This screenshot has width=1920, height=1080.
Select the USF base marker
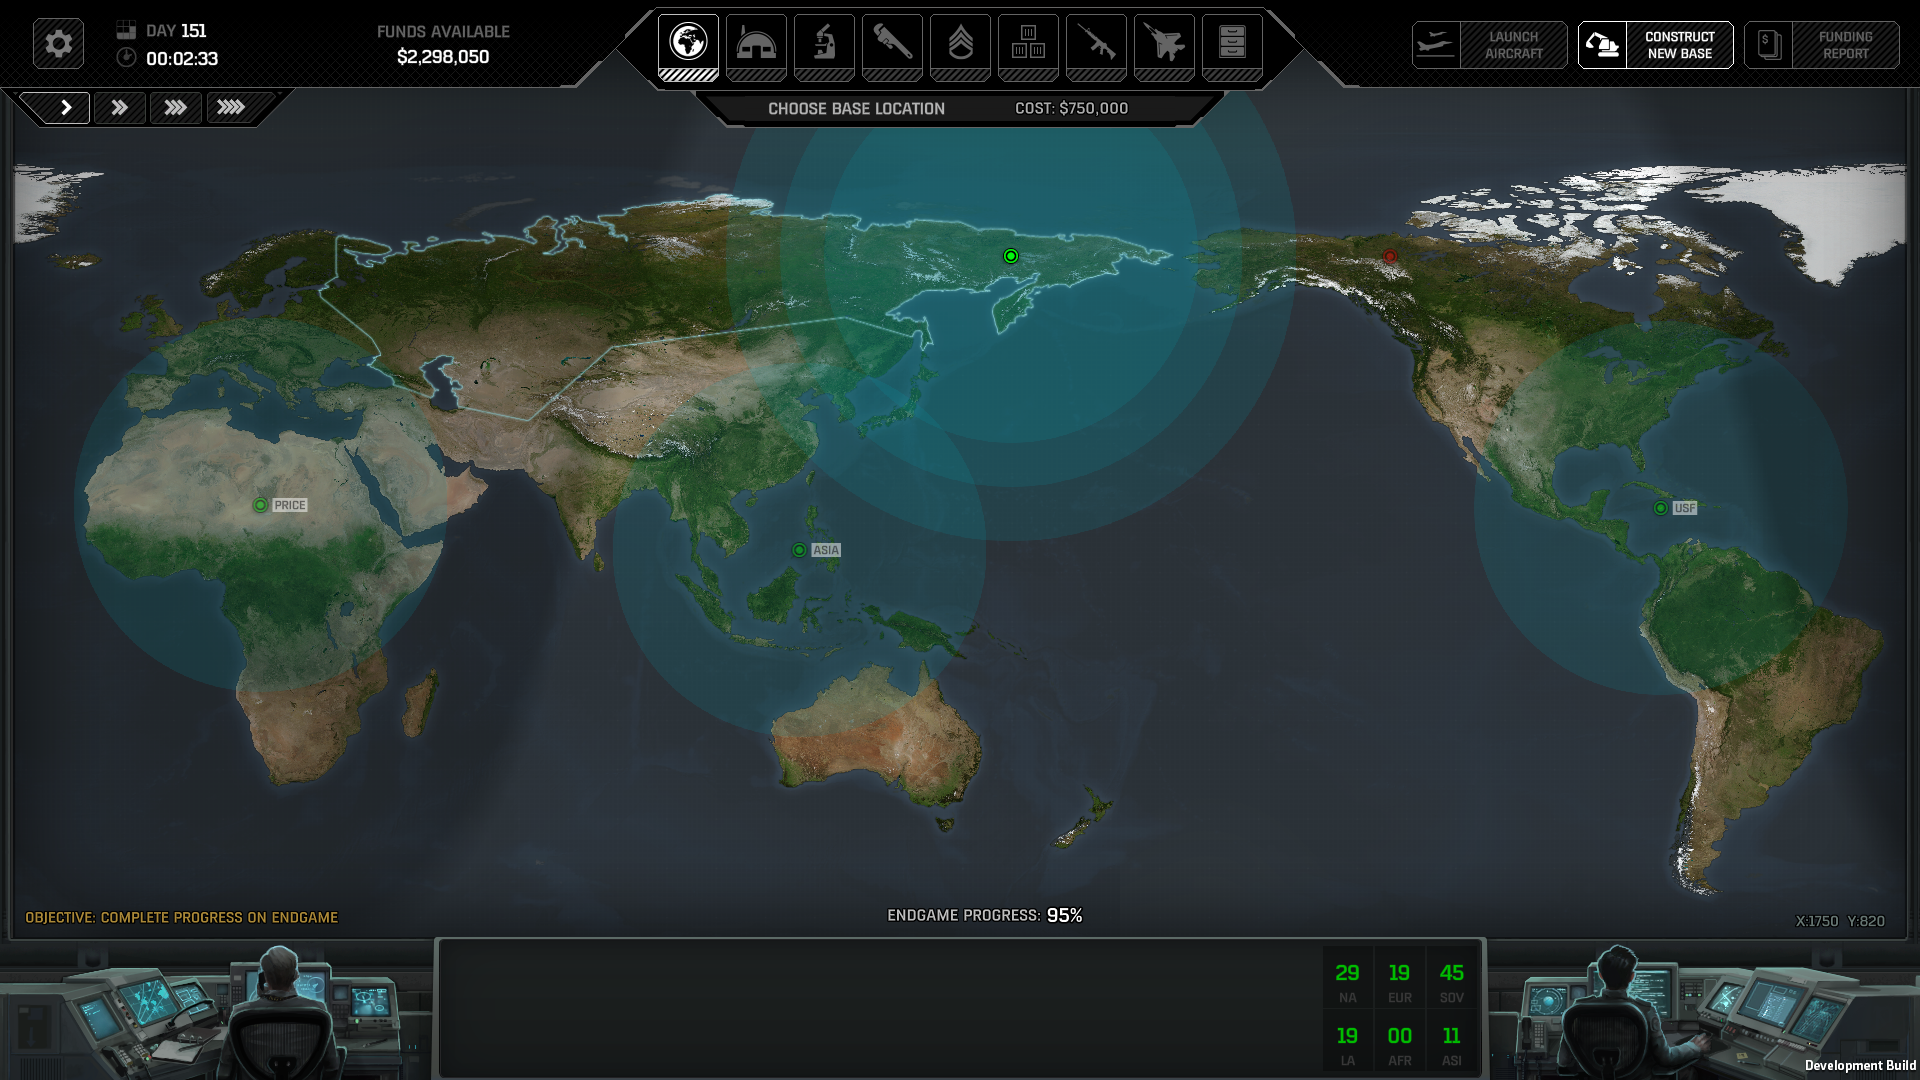click(x=1661, y=508)
